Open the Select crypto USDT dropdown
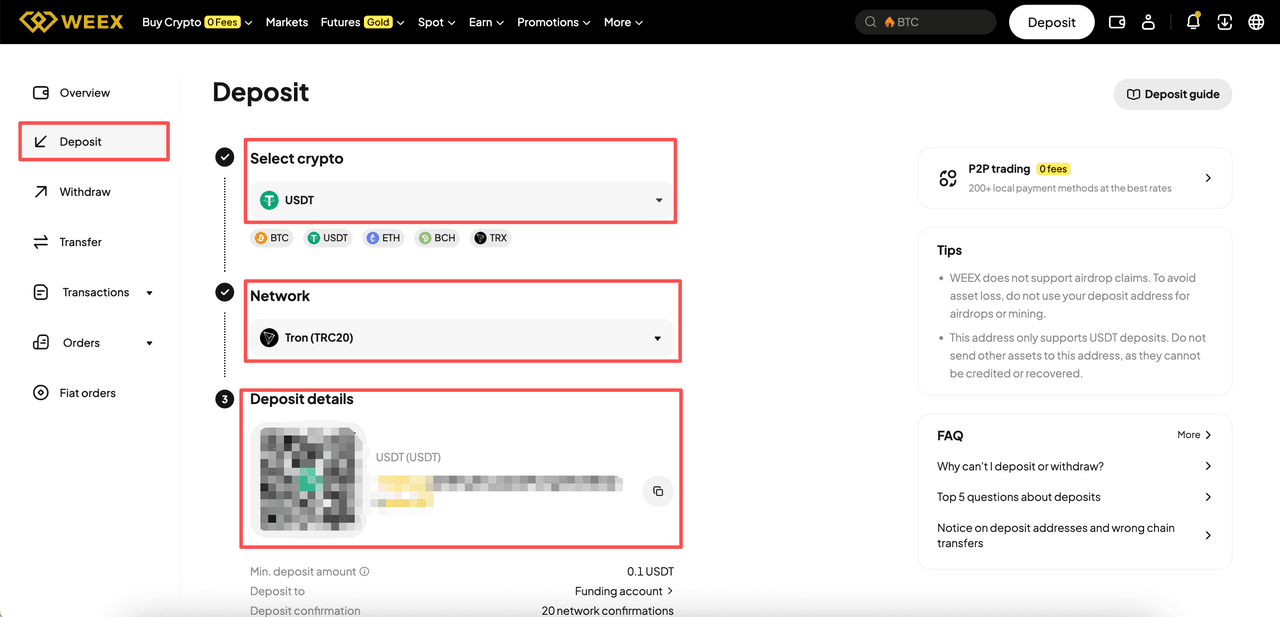The height and width of the screenshot is (617, 1280). point(461,200)
